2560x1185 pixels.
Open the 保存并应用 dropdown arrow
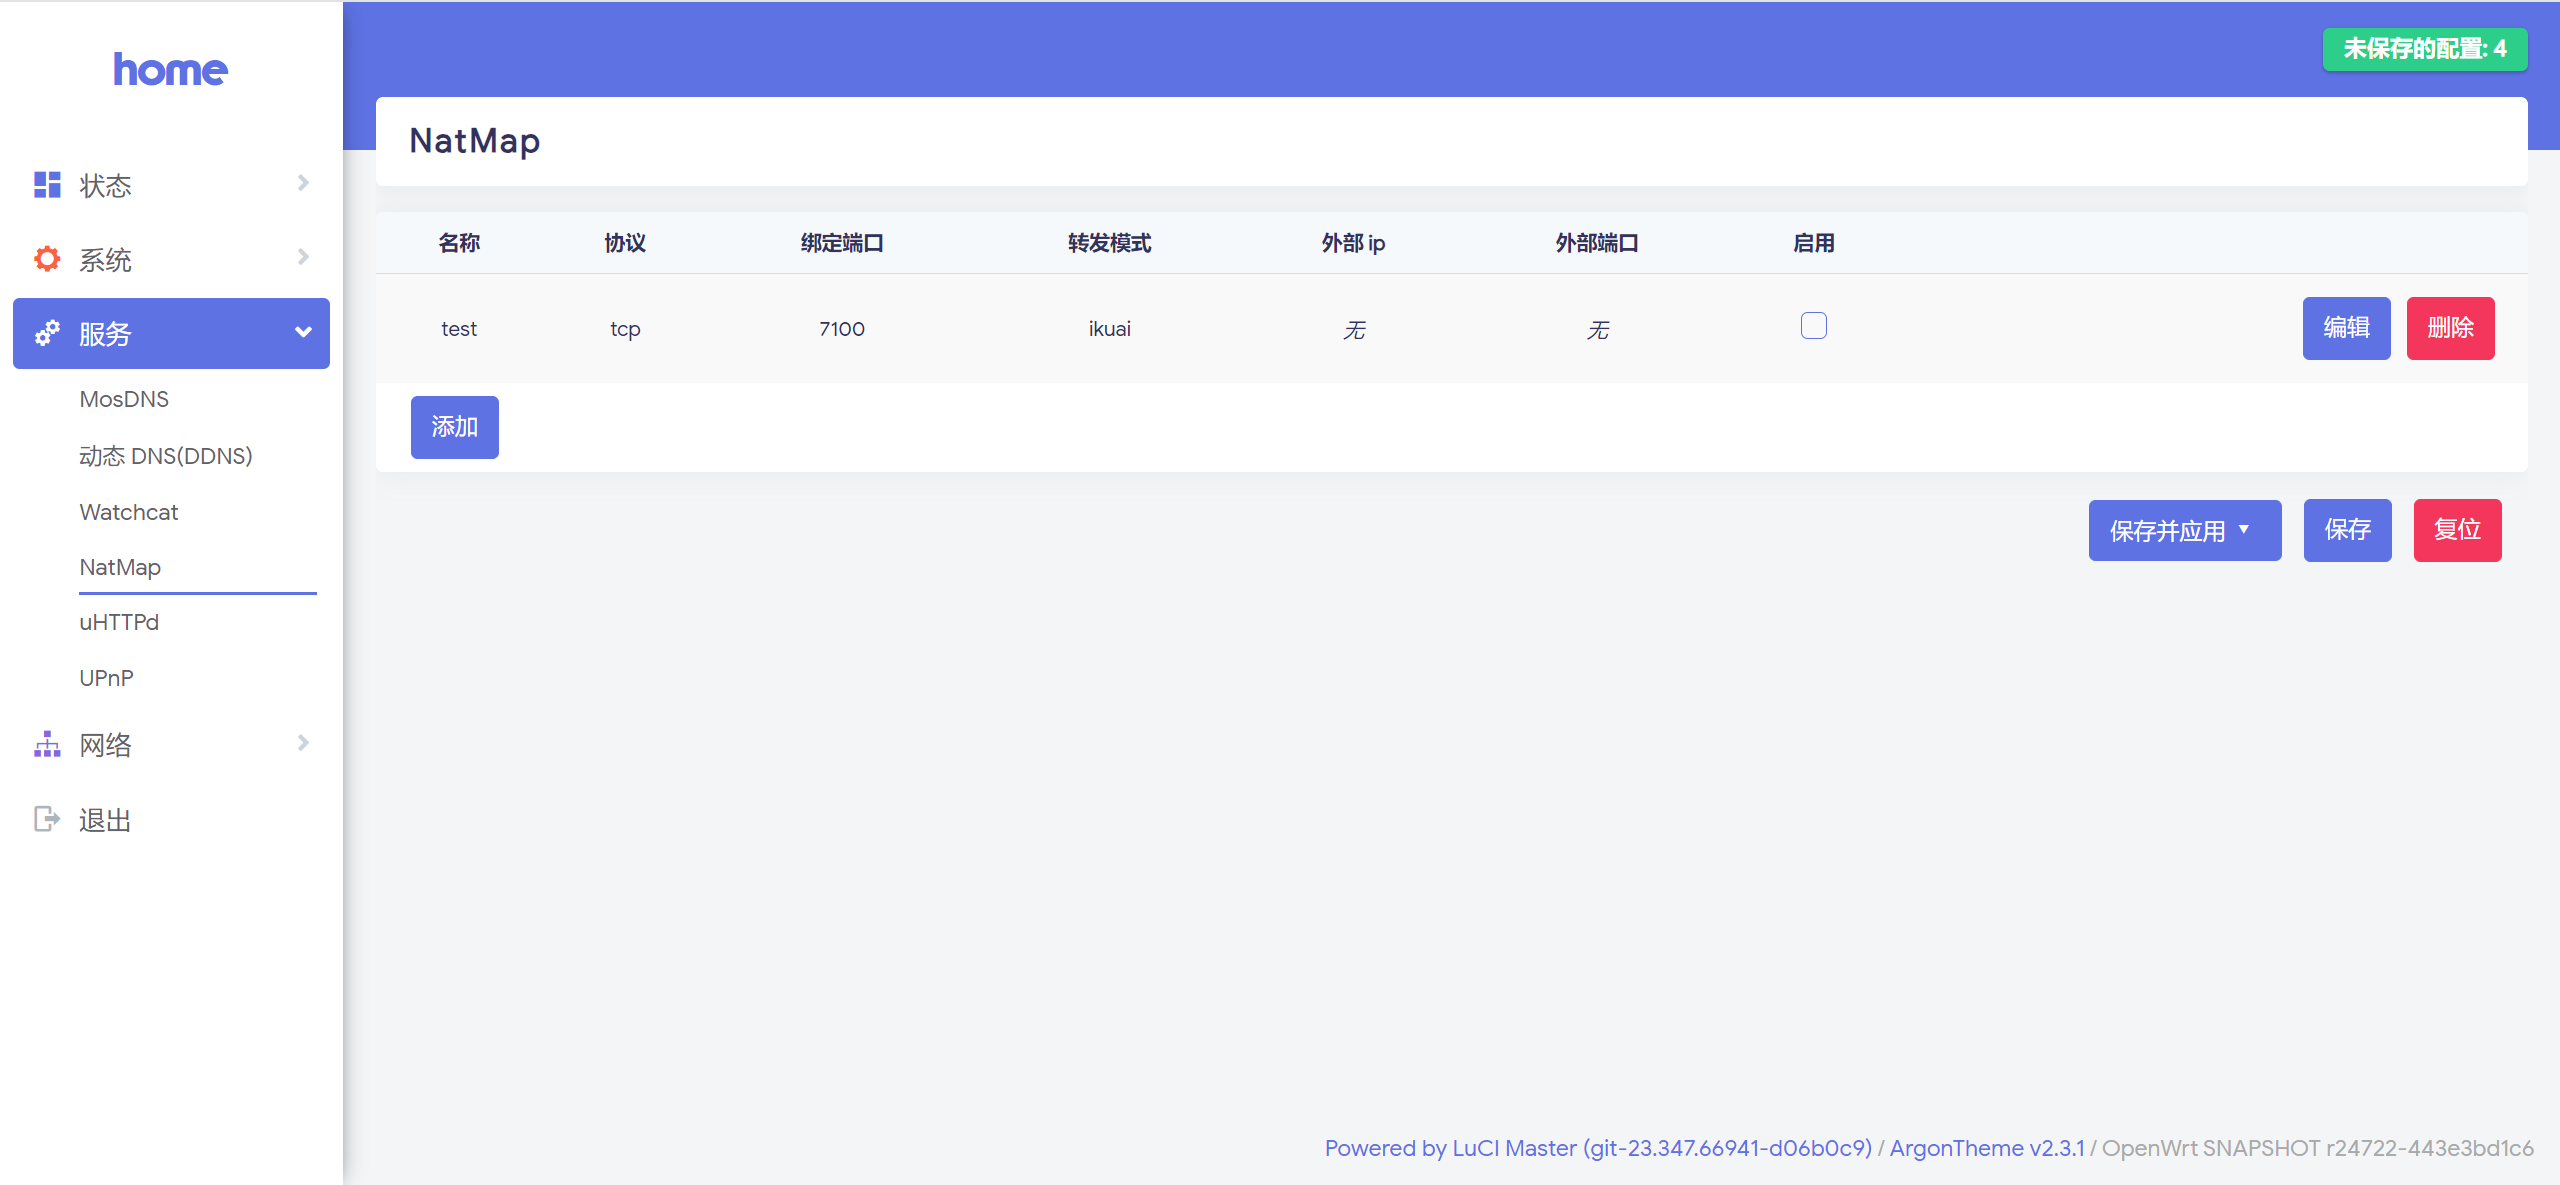2244,529
